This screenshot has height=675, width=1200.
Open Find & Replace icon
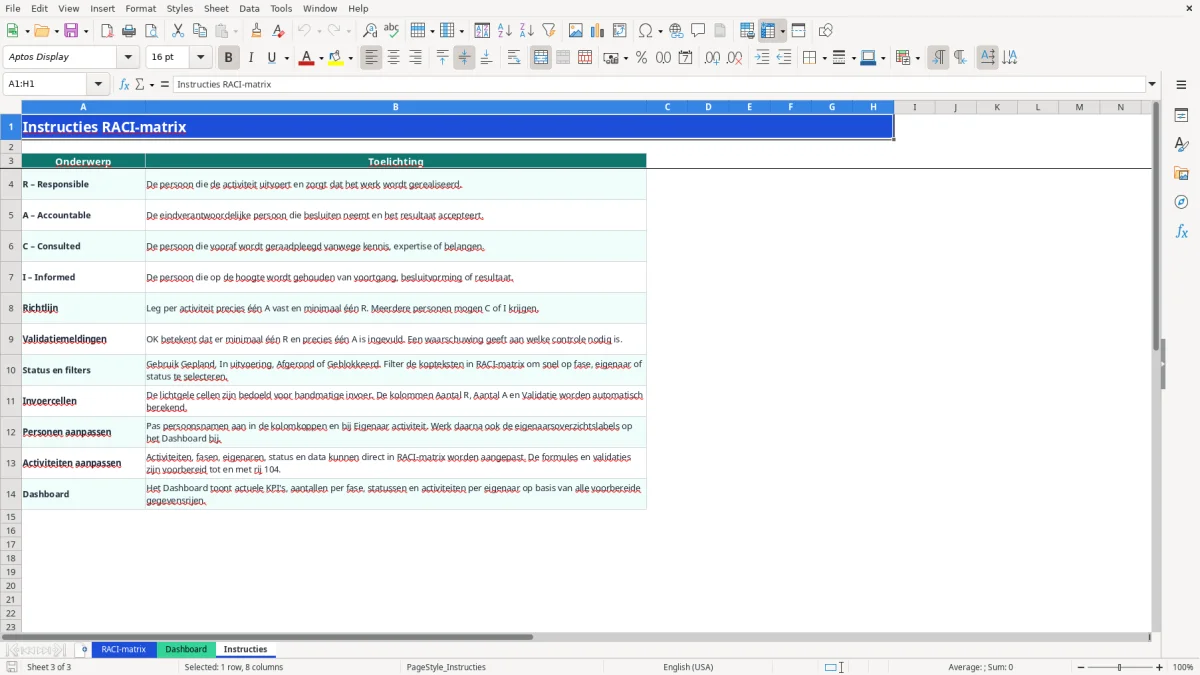click(x=370, y=31)
